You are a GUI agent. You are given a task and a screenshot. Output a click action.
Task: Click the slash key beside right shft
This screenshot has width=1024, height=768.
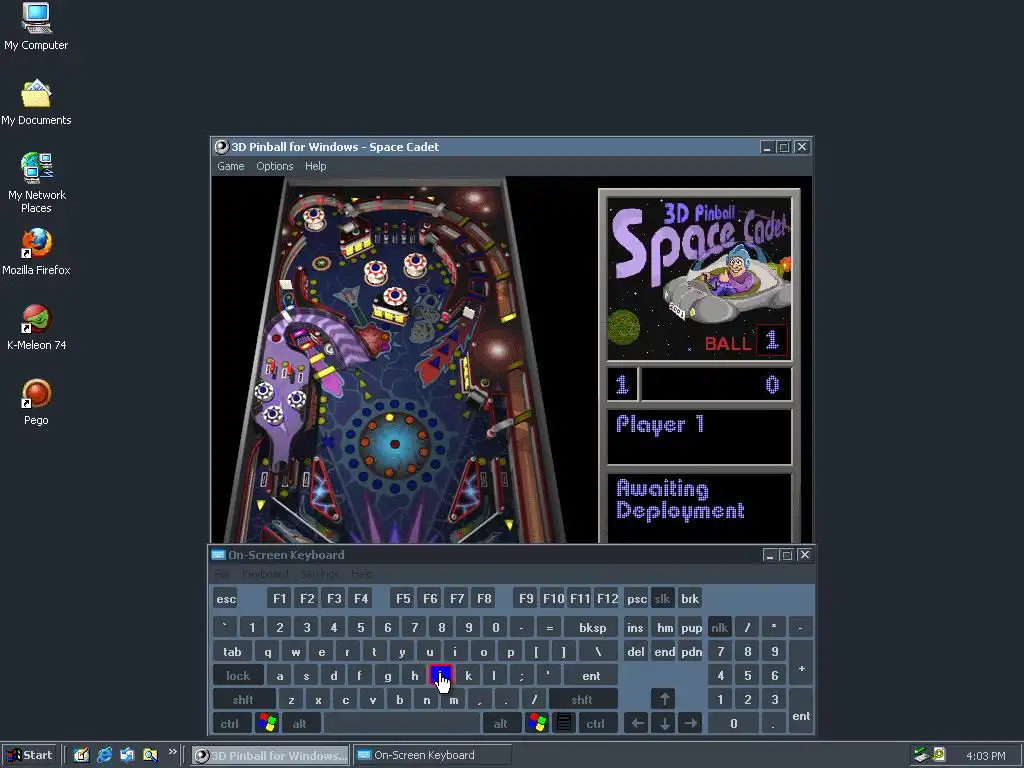pos(534,699)
